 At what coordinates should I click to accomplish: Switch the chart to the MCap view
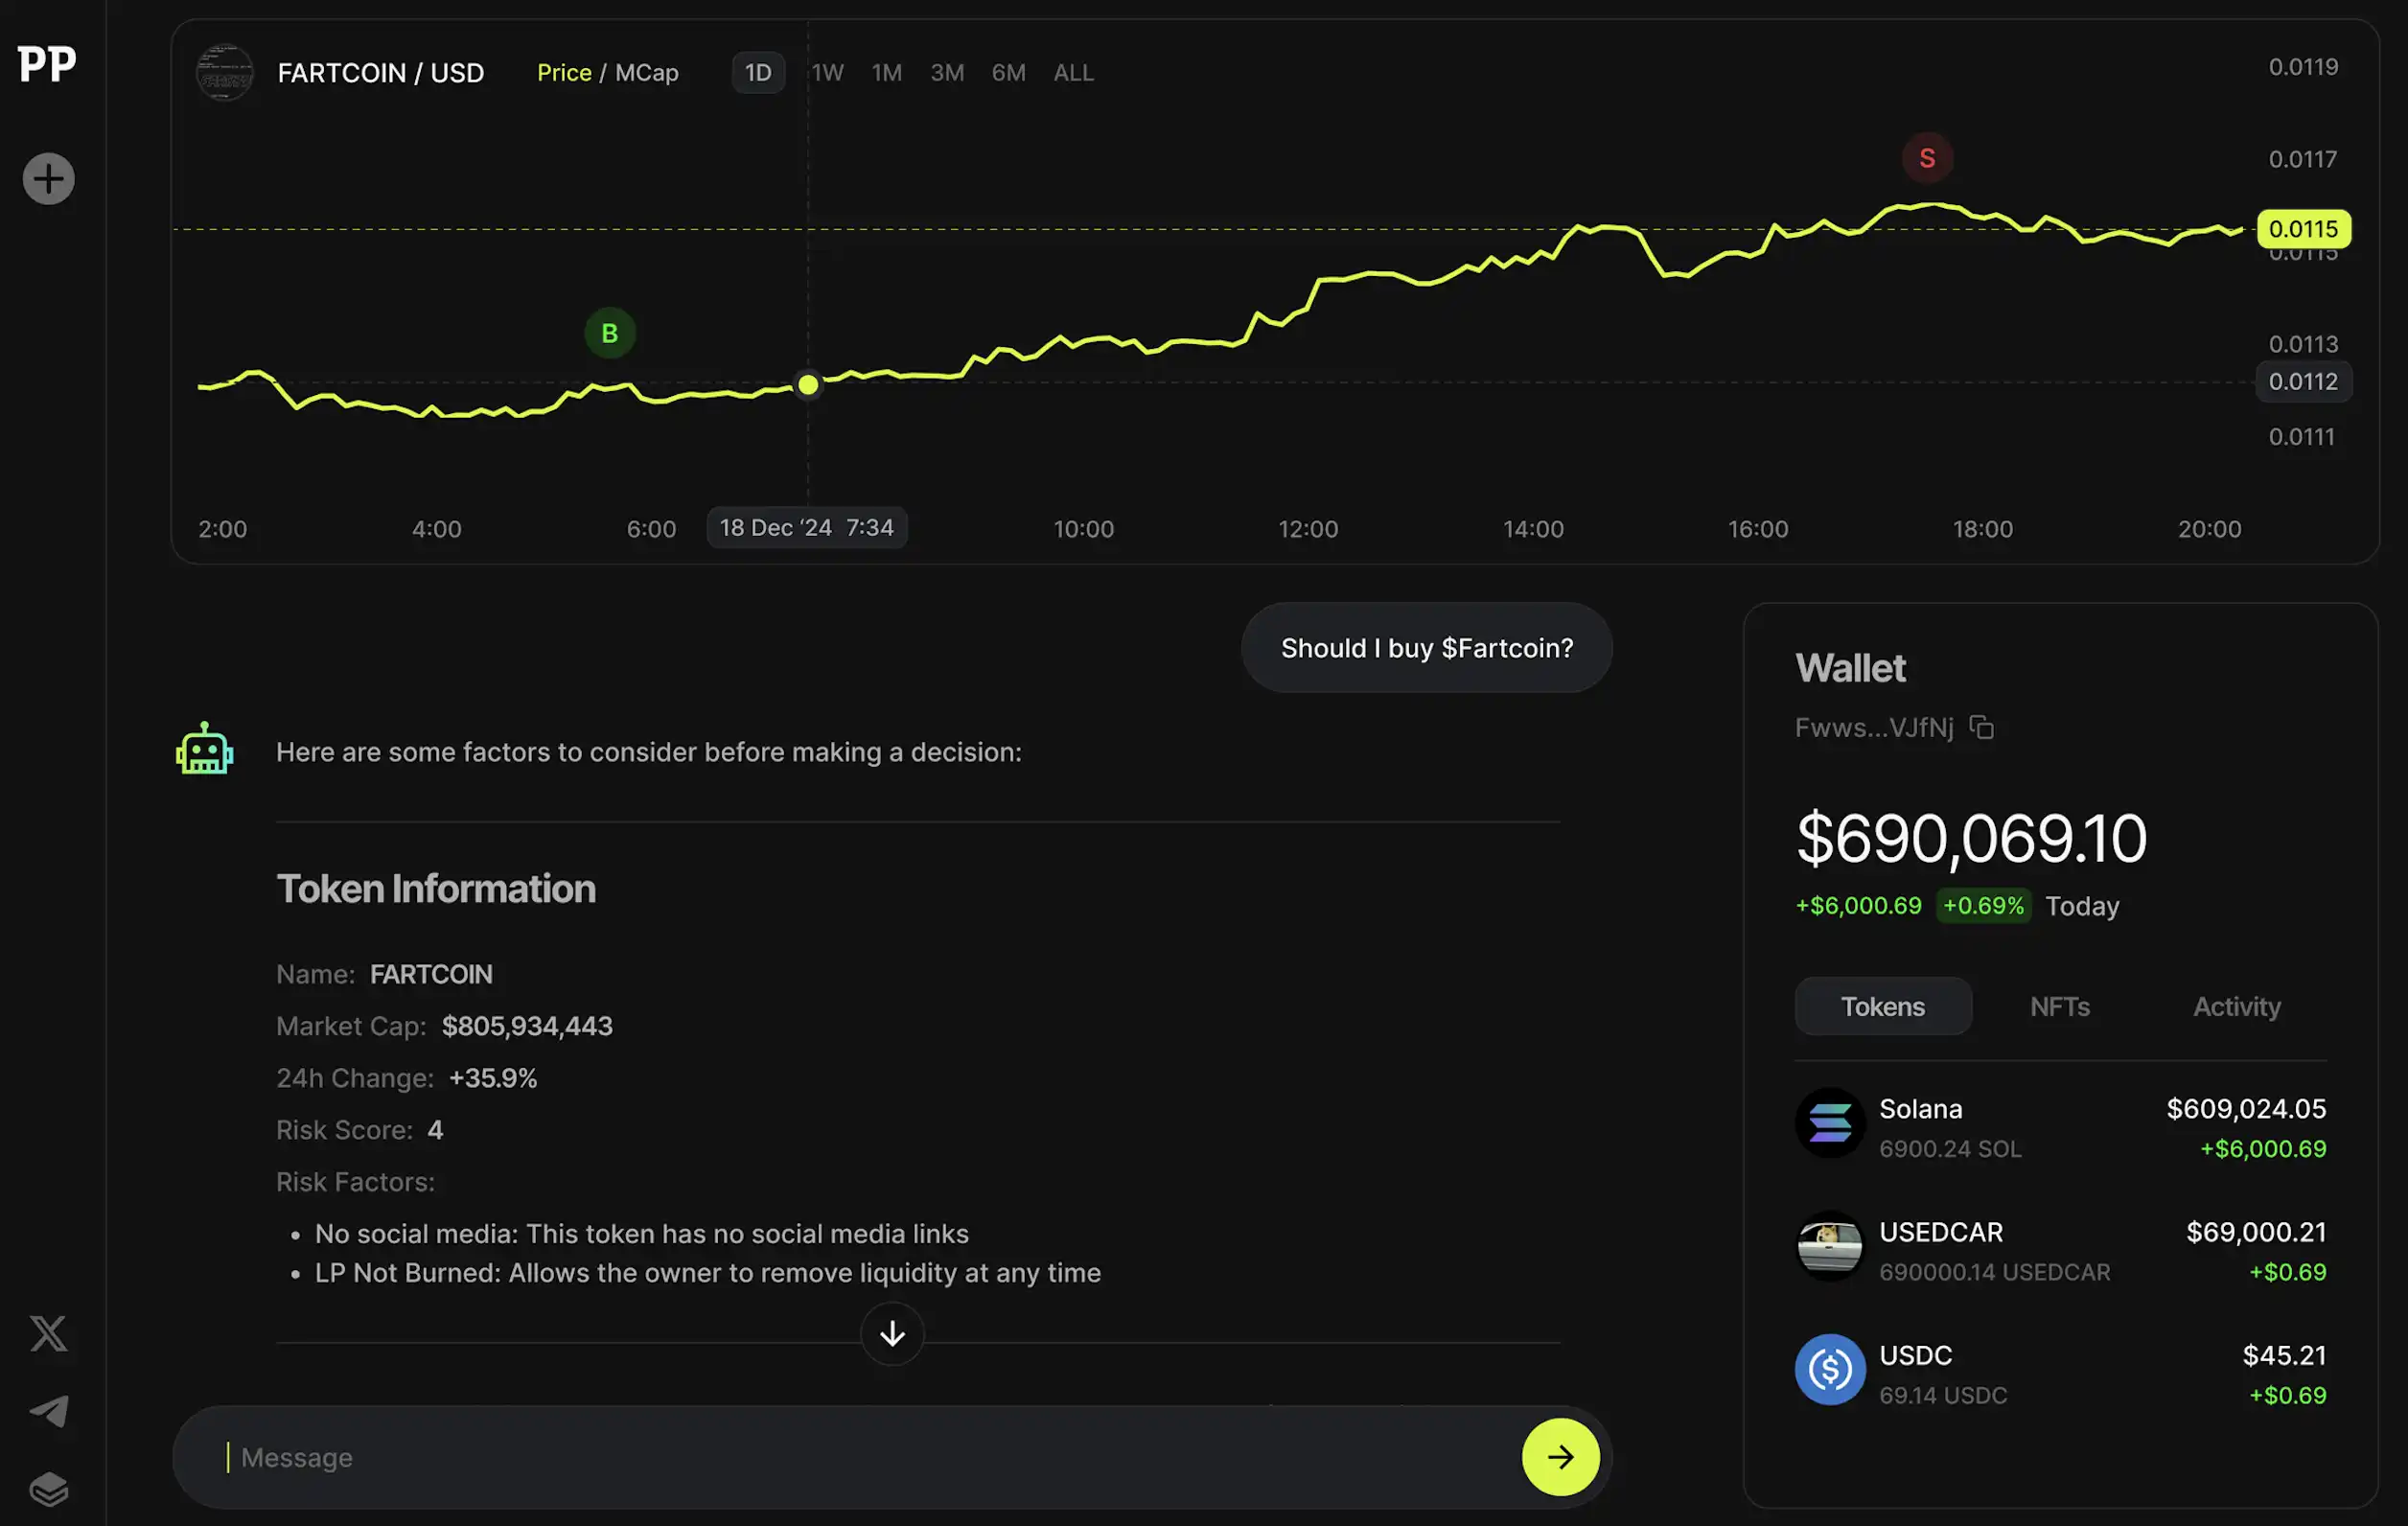coord(646,73)
